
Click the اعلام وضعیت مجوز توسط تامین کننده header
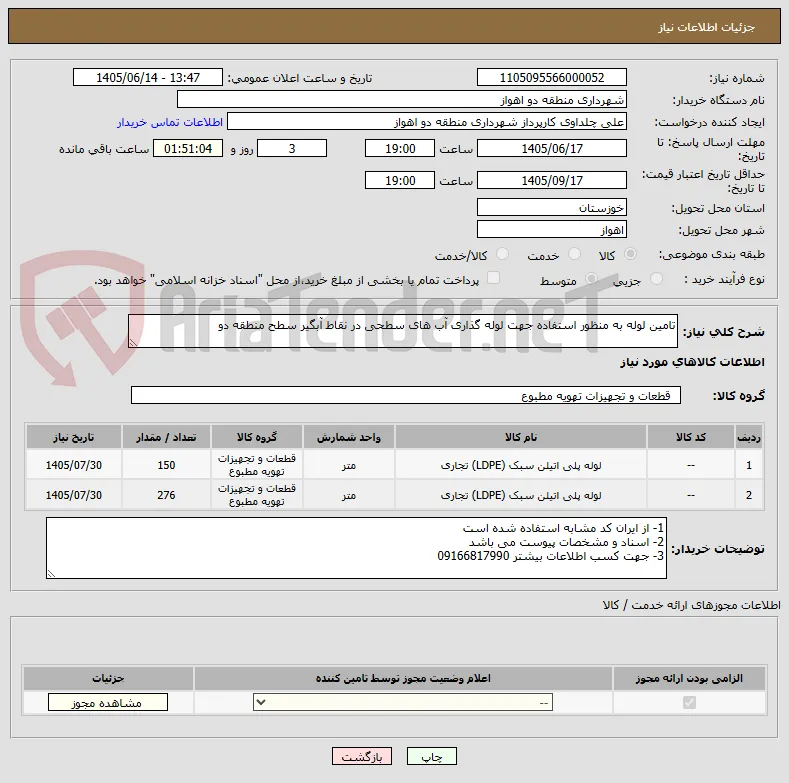click(403, 678)
